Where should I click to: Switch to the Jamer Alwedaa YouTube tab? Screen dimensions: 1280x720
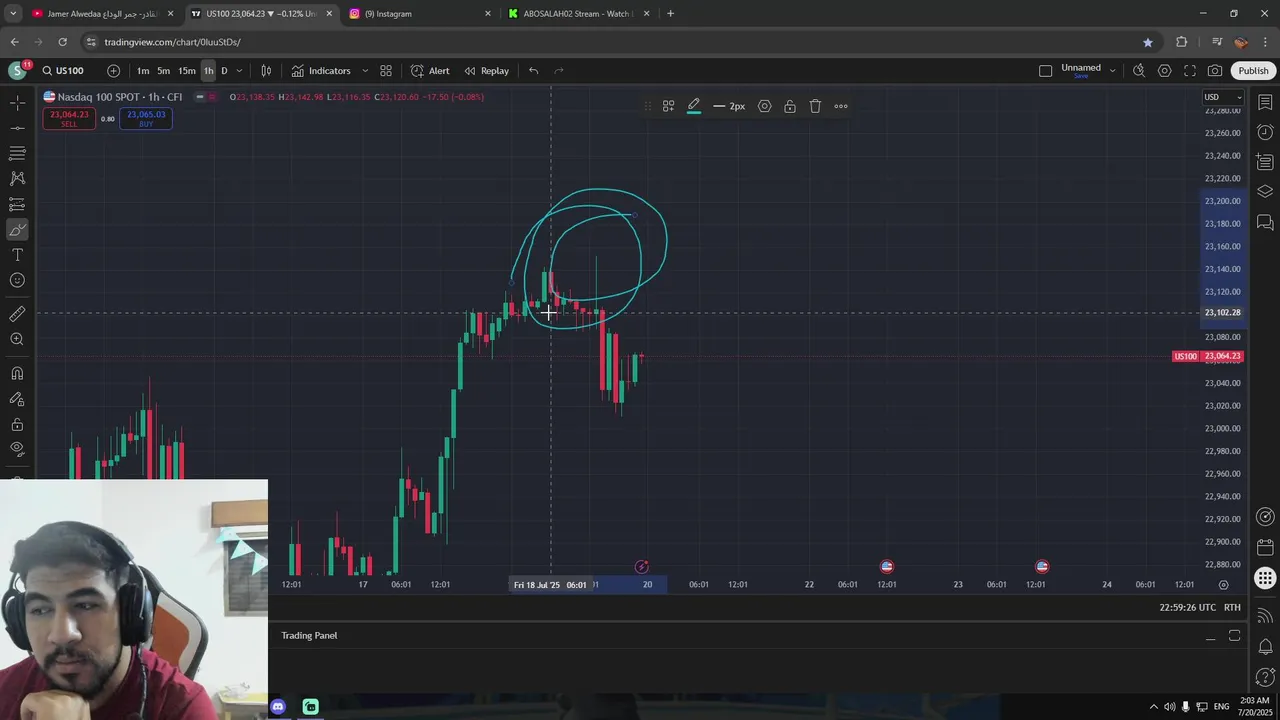104,14
